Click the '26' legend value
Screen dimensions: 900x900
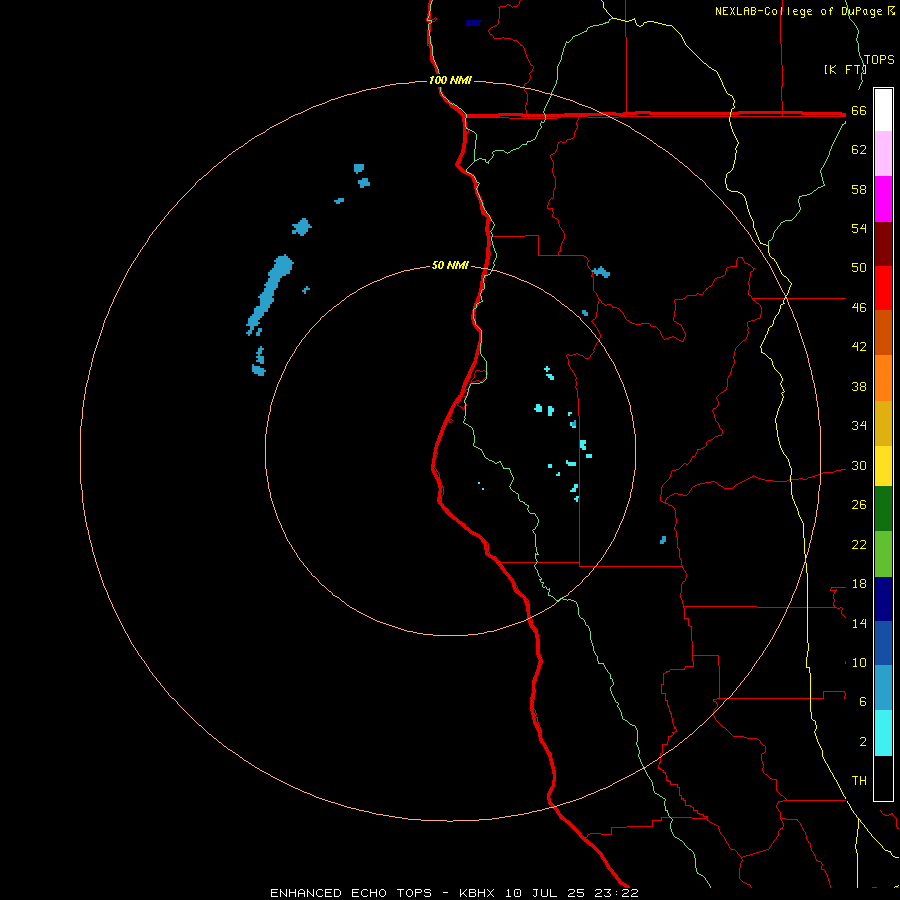(859, 505)
